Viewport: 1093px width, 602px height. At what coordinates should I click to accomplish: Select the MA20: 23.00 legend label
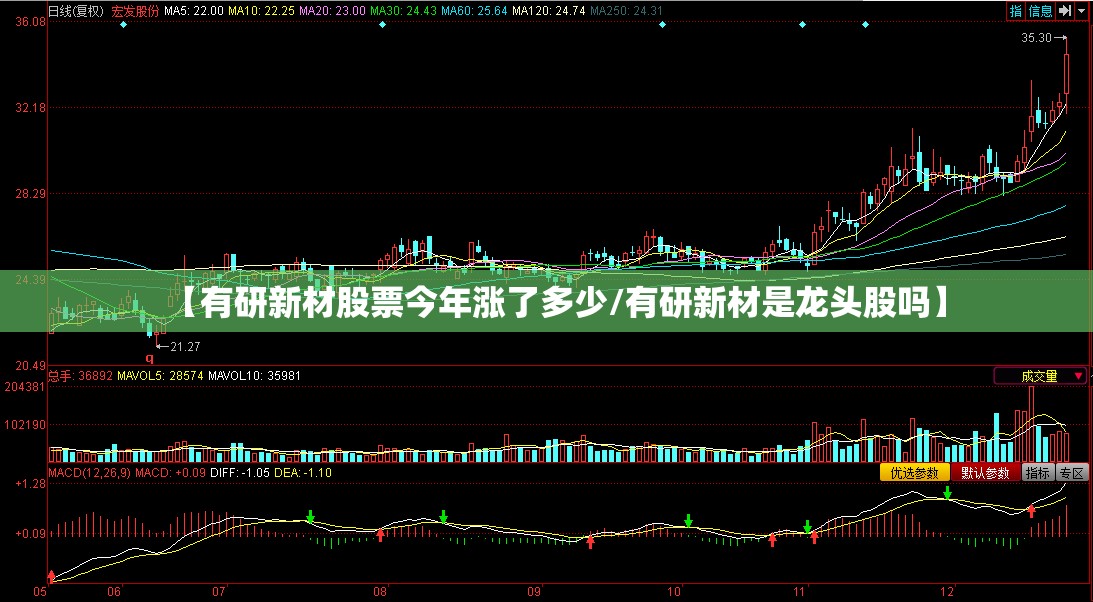[x=332, y=11]
